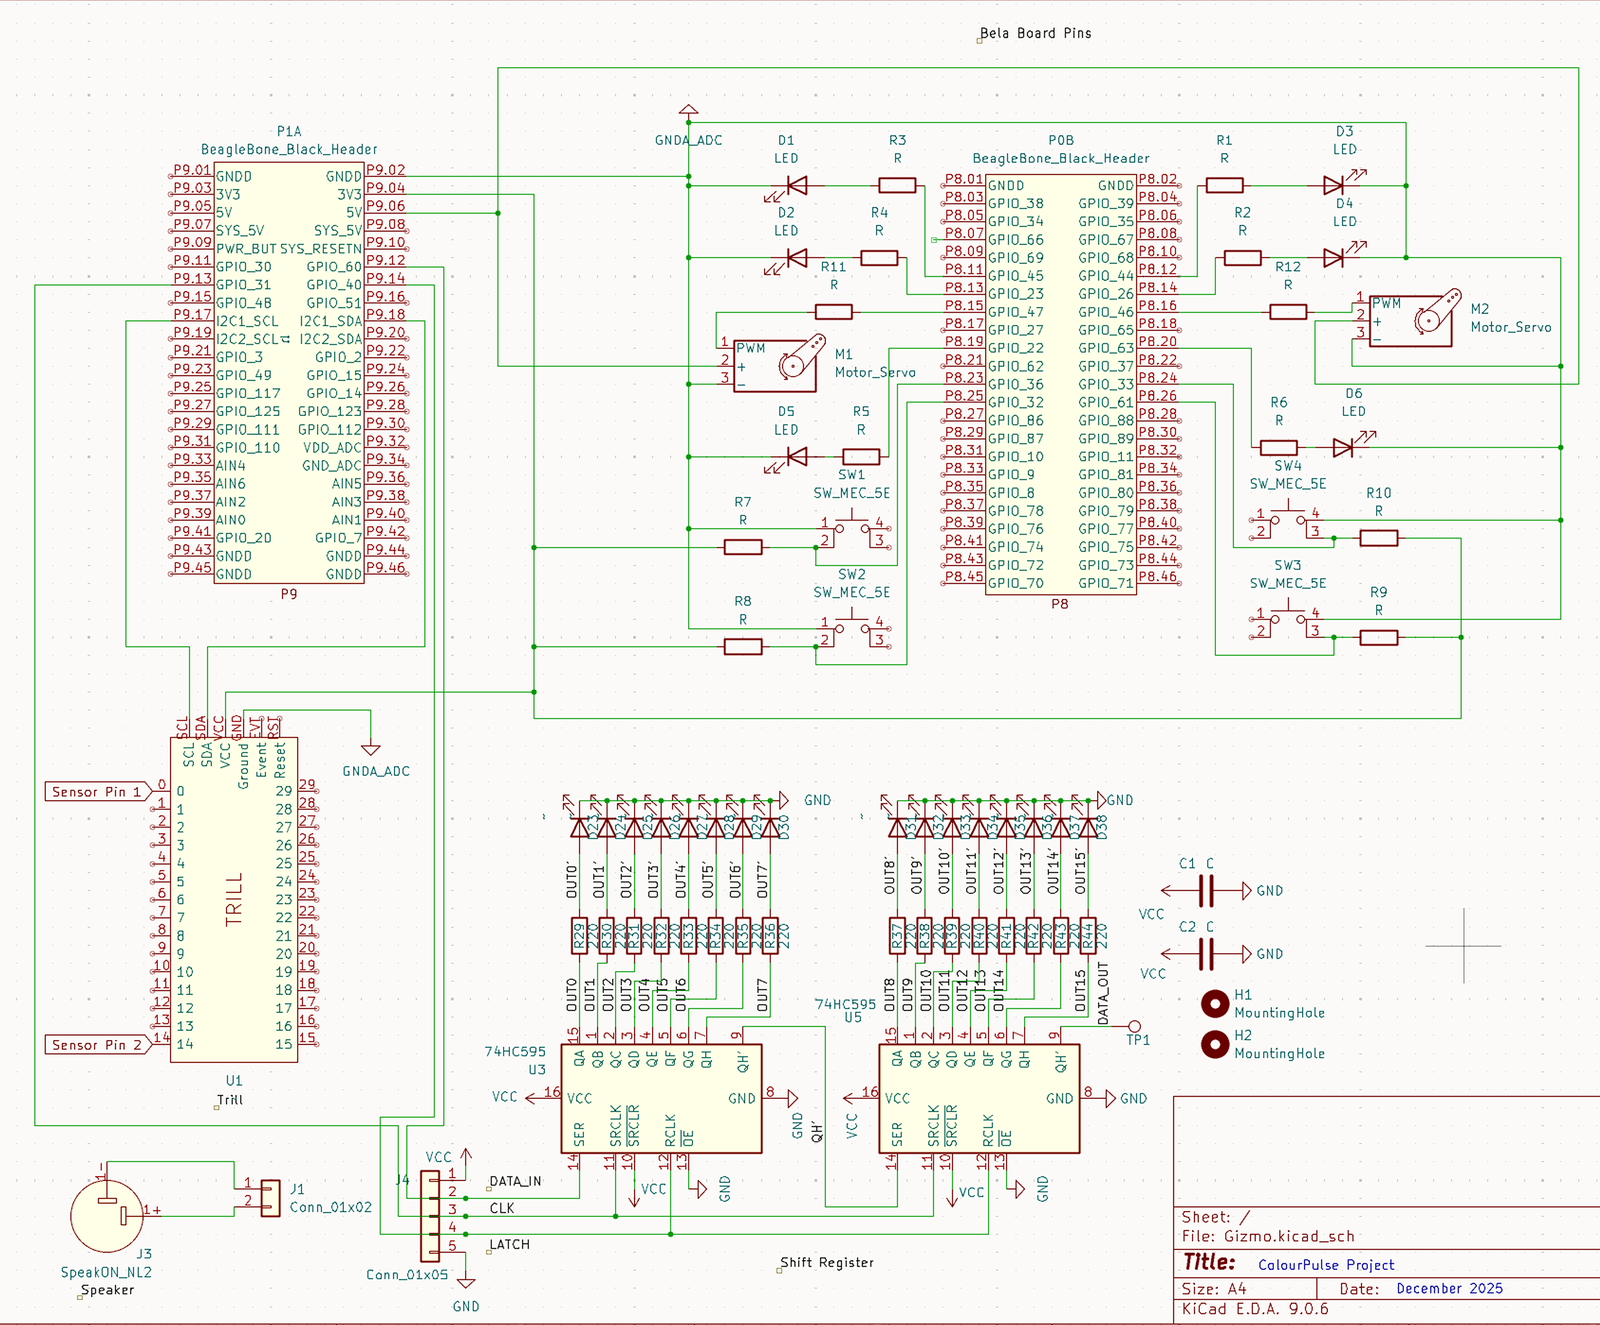This screenshot has height=1325, width=1600.
Task: Click capacitor C2 symbol
Action: pyautogui.click(x=1206, y=954)
